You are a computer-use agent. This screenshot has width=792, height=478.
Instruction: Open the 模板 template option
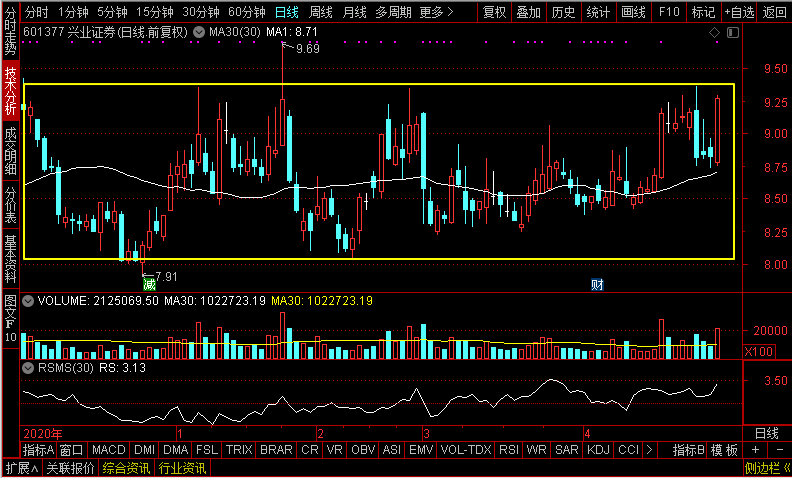[x=724, y=449]
